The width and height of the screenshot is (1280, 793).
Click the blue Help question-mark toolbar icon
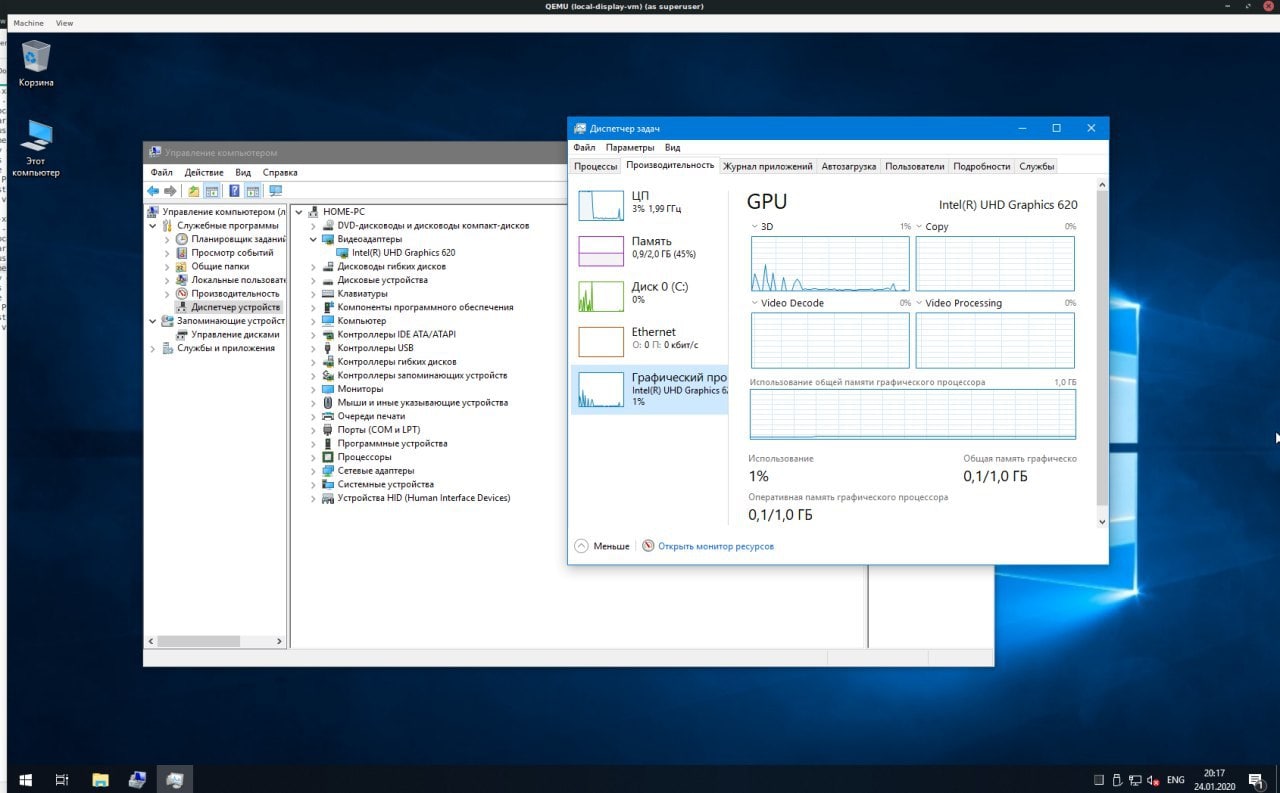pyautogui.click(x=234, y=191)
